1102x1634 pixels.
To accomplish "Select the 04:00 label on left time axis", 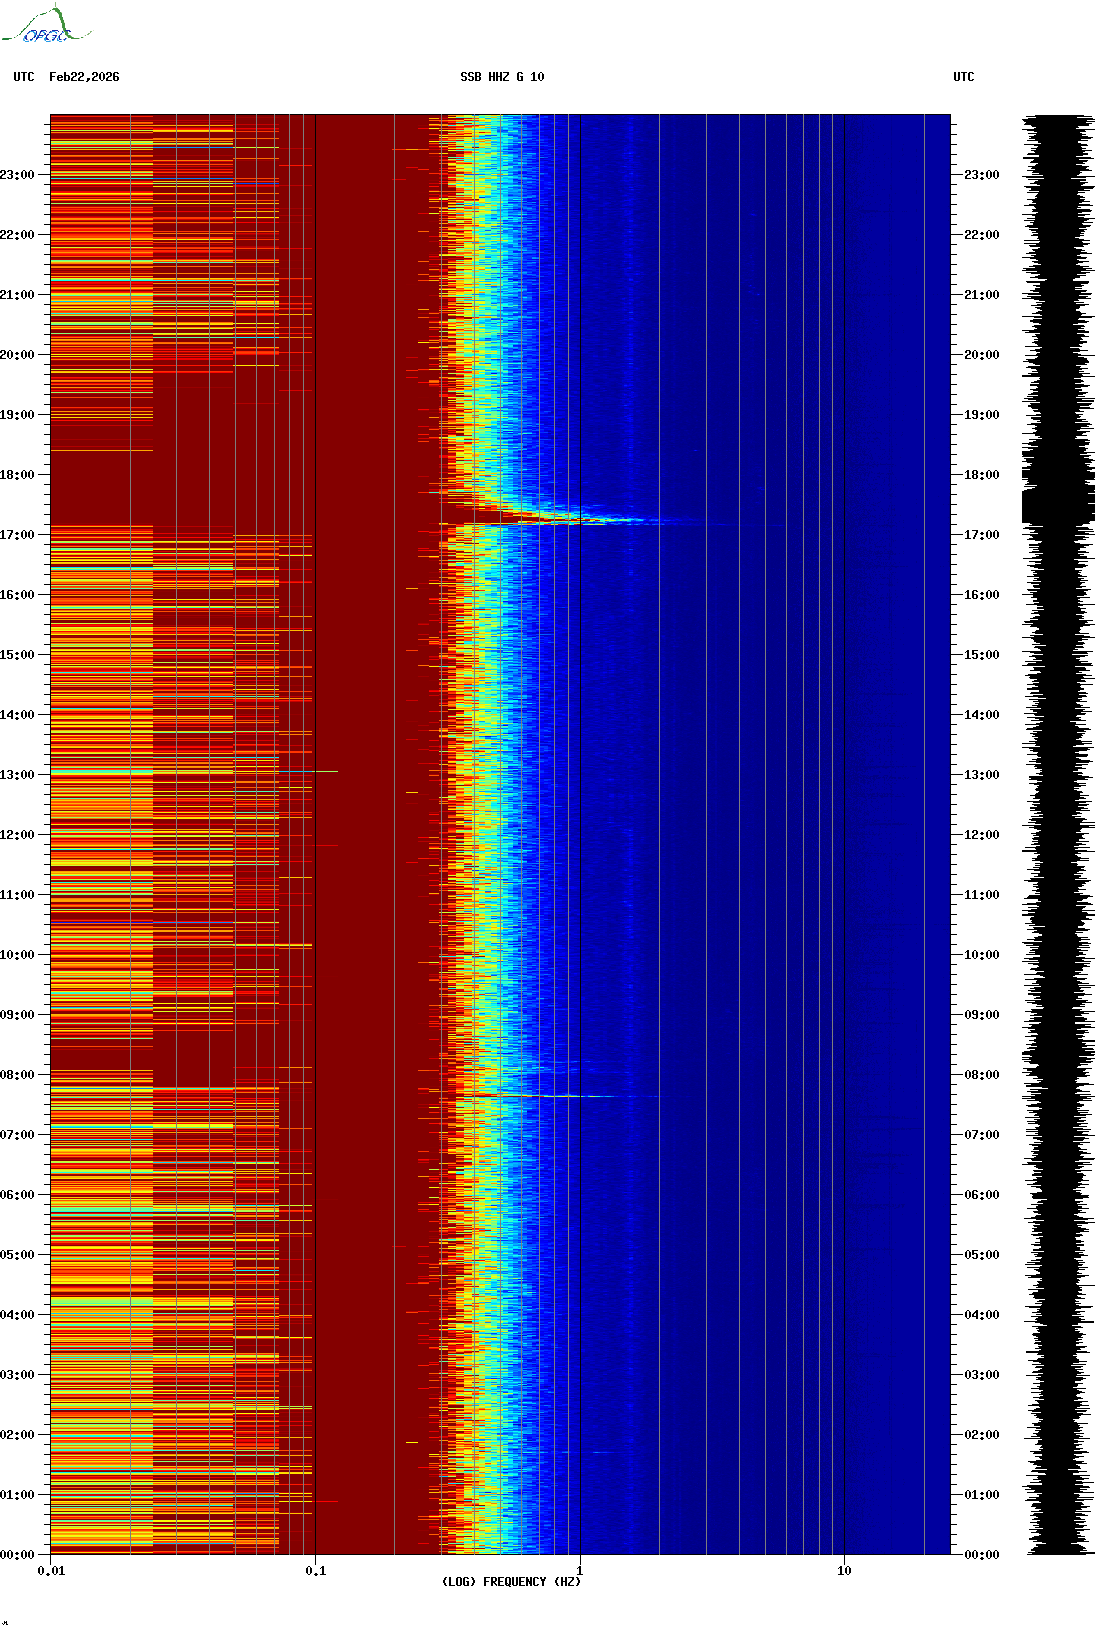I will tap(17, 1315).
